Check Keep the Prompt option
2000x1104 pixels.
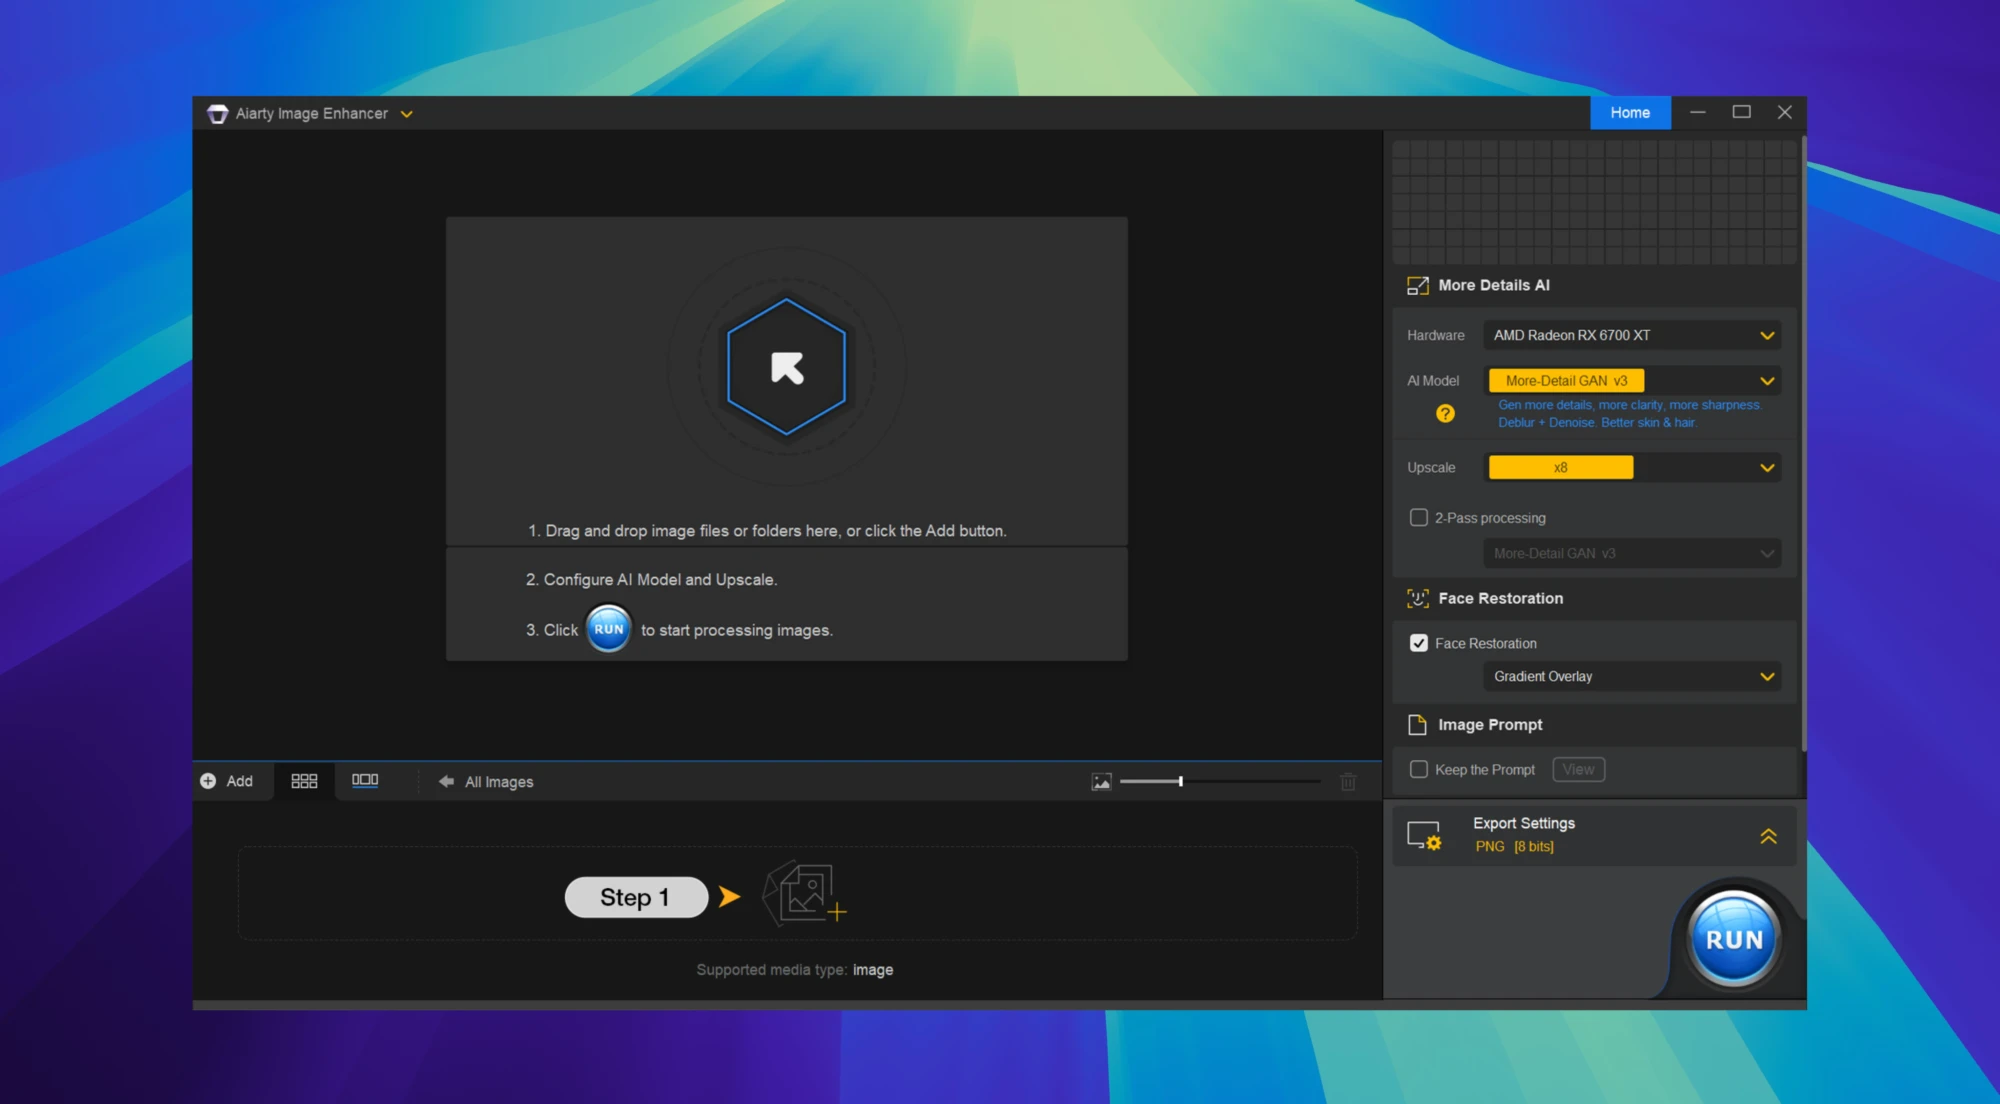1418,769
